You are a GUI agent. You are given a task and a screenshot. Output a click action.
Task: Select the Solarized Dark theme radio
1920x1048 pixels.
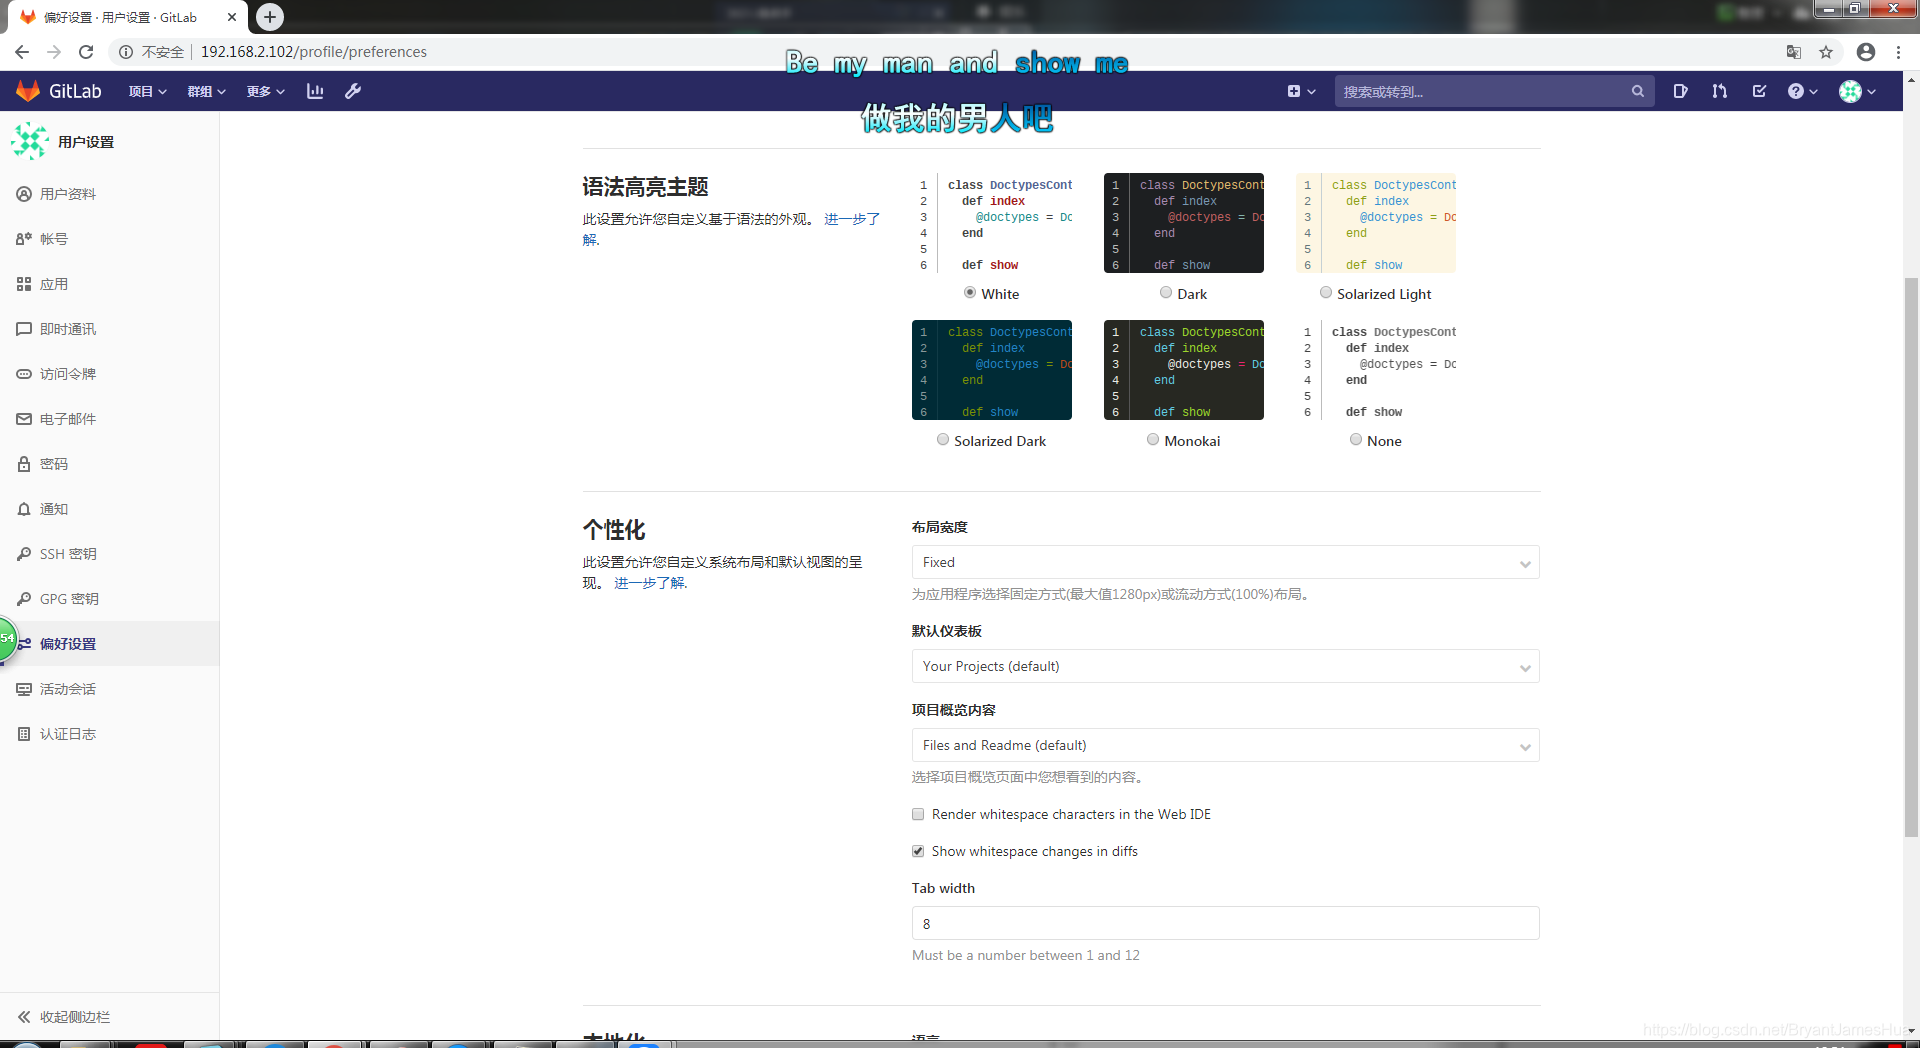coord(943,440)
